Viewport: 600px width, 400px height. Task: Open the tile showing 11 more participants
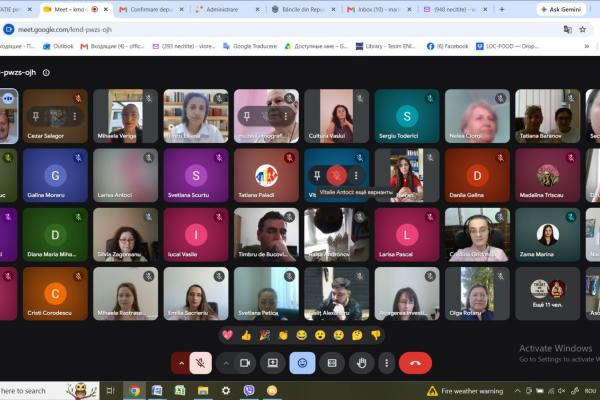pos(548,294)
